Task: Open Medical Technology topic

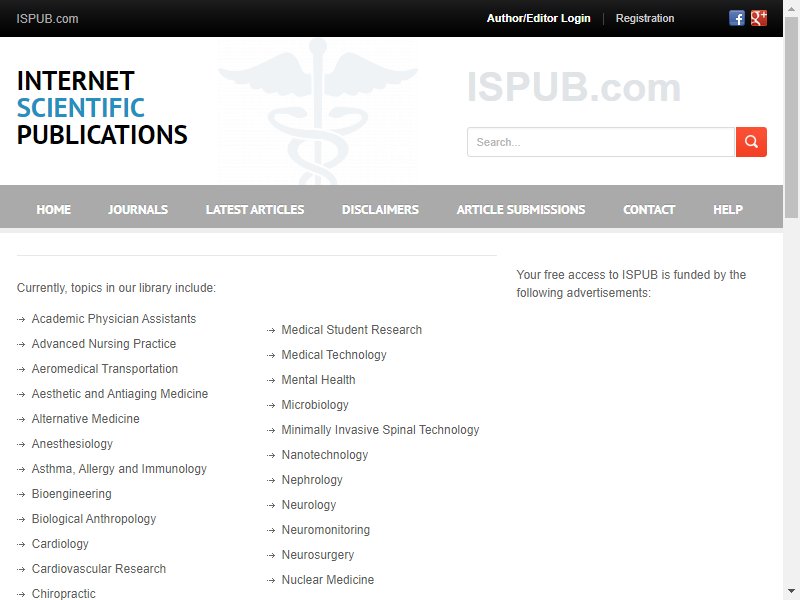Action: click(334, 355)
